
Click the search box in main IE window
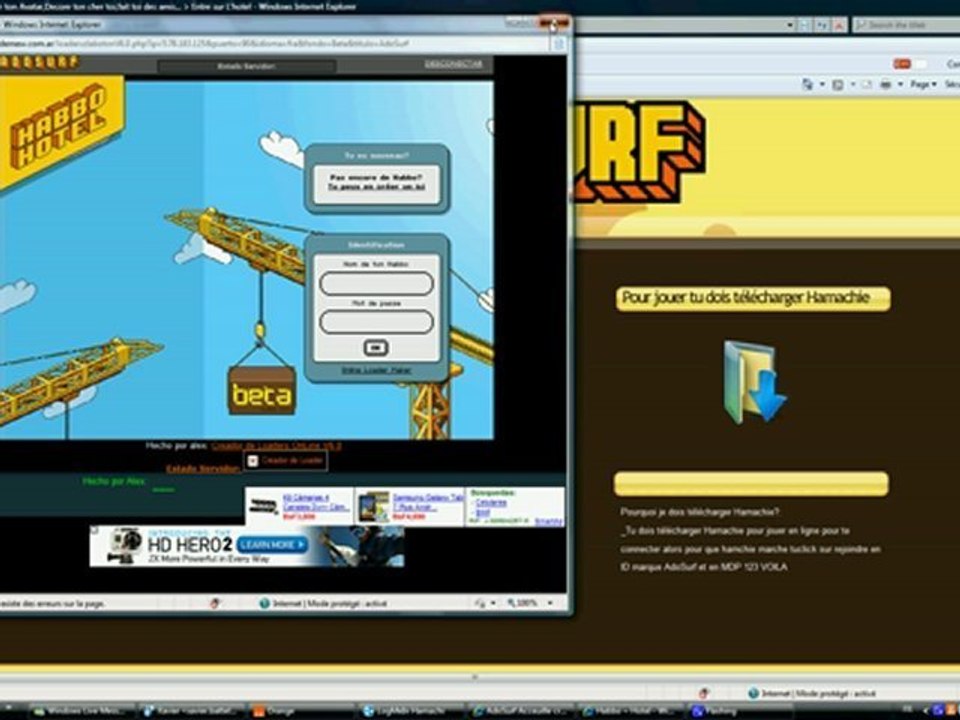pos(906,25)
